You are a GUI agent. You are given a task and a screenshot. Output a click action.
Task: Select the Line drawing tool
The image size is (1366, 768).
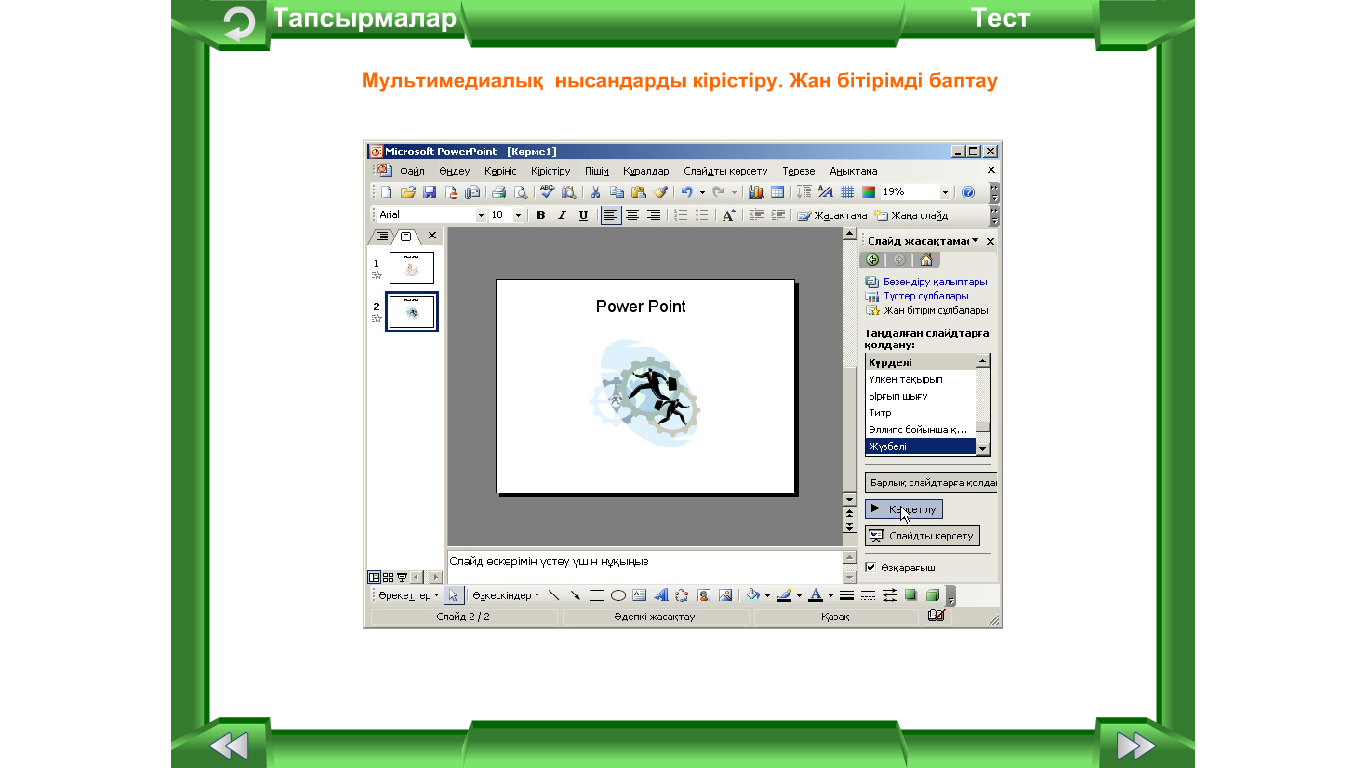553,595
